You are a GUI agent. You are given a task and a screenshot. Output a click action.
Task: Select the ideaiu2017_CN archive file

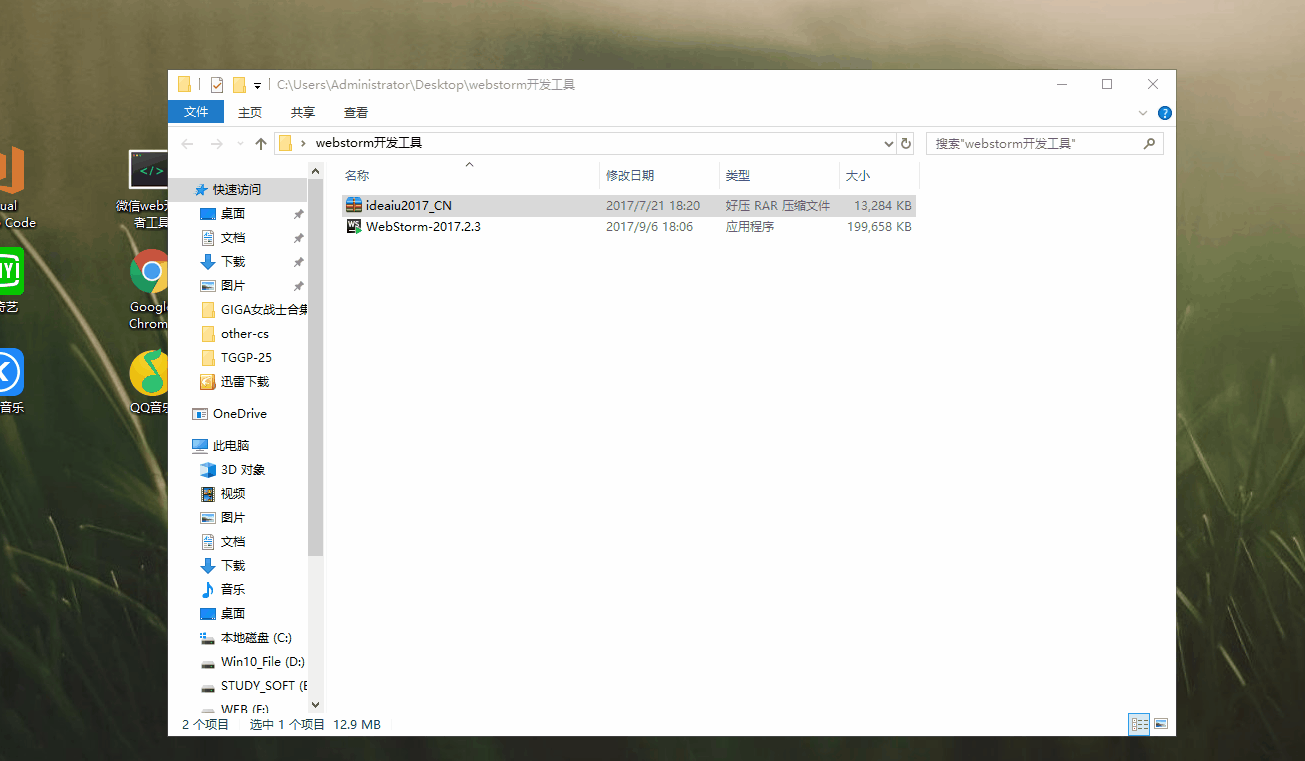pyautogui.click(x=628, y=205)
